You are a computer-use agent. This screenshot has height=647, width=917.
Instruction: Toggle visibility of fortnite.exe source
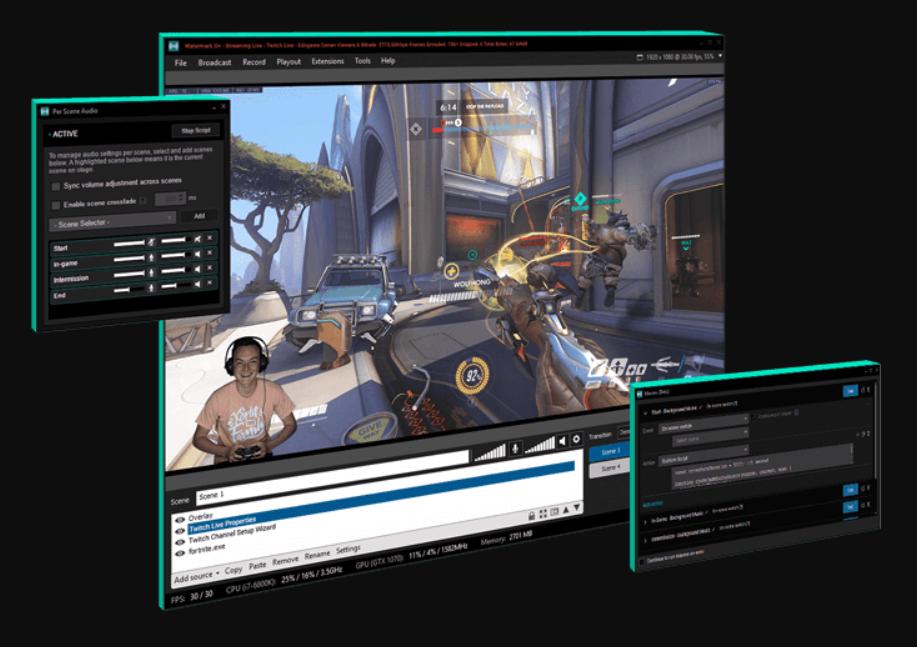coord(180,552)
